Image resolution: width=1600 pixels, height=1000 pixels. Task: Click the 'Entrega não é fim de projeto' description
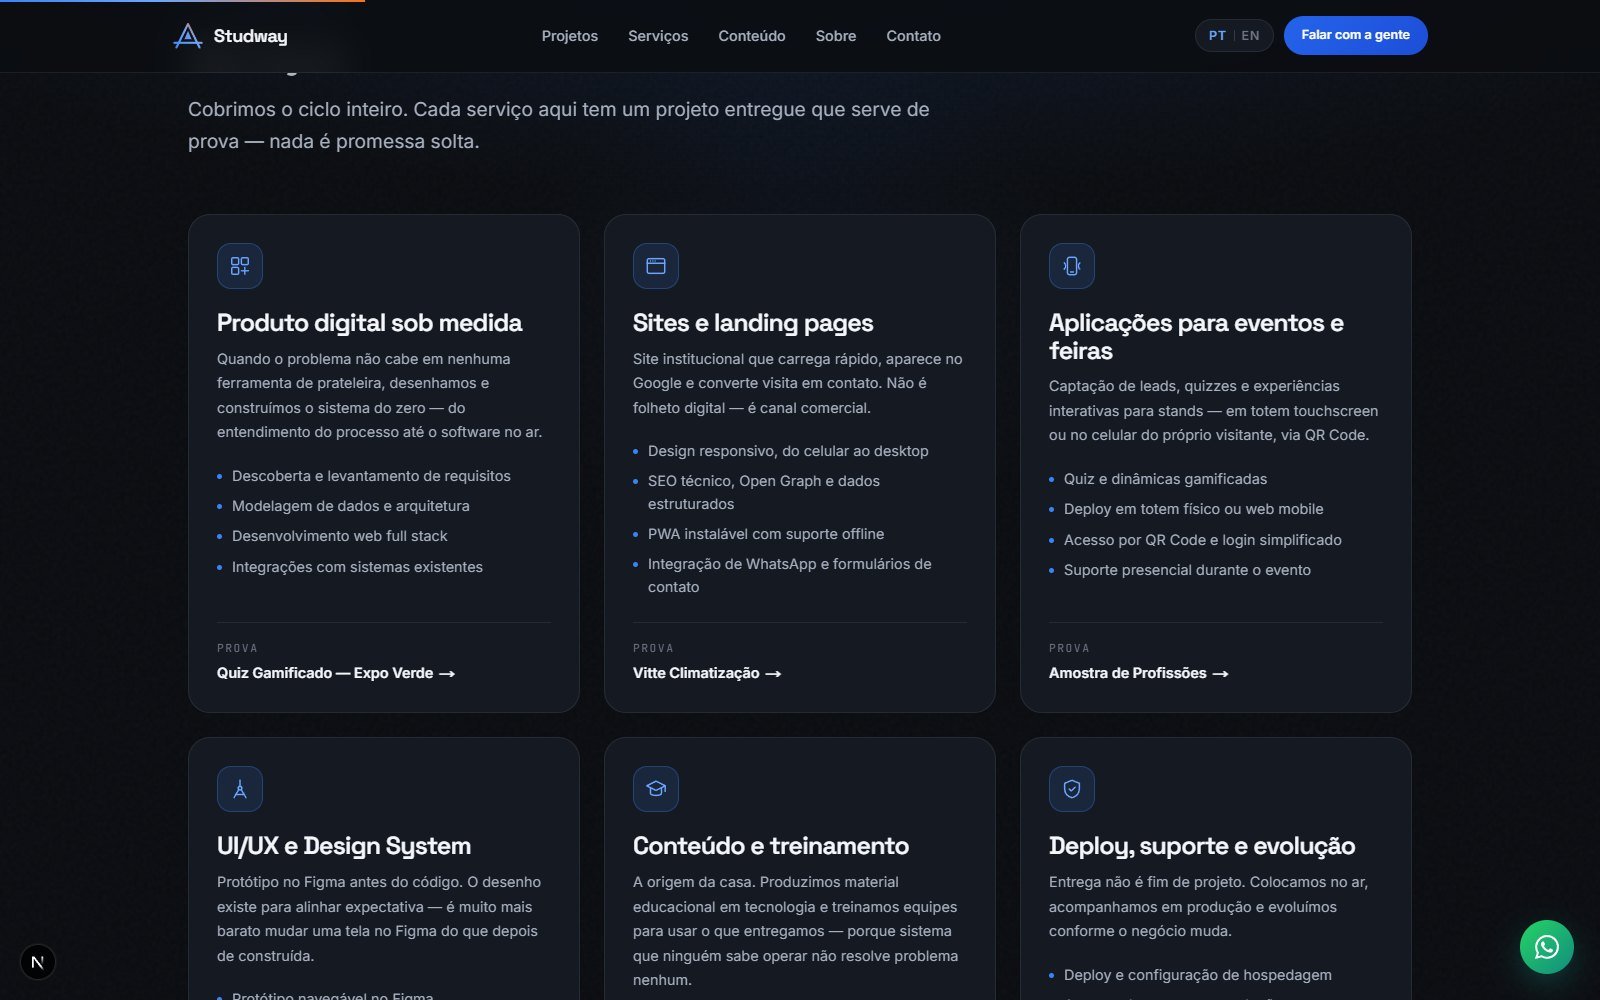pyautogui.click(x=1208, y=907)
